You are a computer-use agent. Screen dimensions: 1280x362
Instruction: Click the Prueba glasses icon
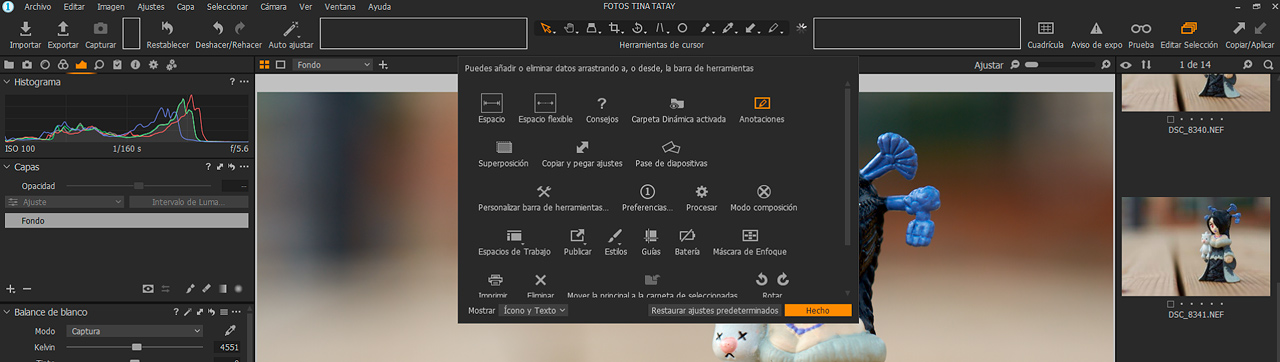pos(1141,29)
